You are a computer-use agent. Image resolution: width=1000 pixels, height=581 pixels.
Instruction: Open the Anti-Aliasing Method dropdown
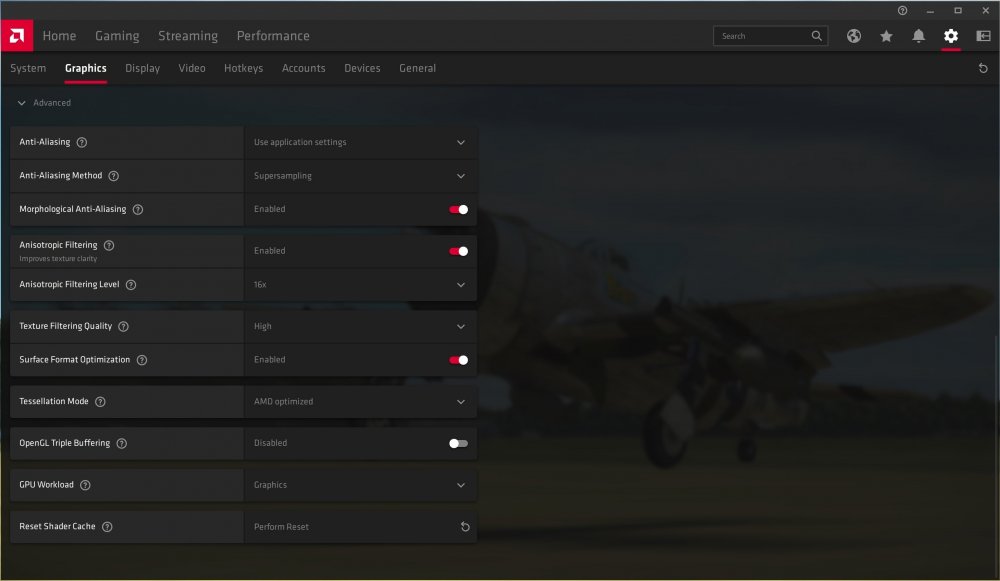click(x=461, y=176)
